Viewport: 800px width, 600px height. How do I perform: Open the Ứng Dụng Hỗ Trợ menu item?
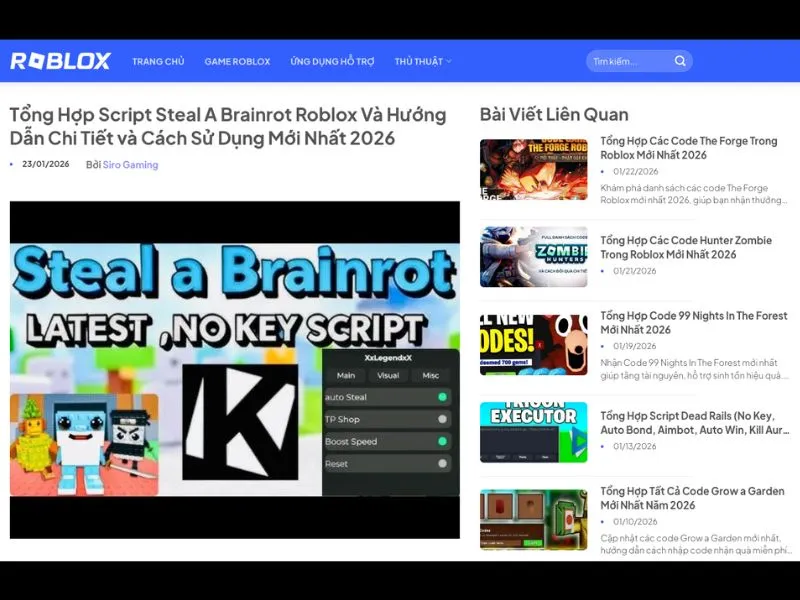tap(332, 62)
